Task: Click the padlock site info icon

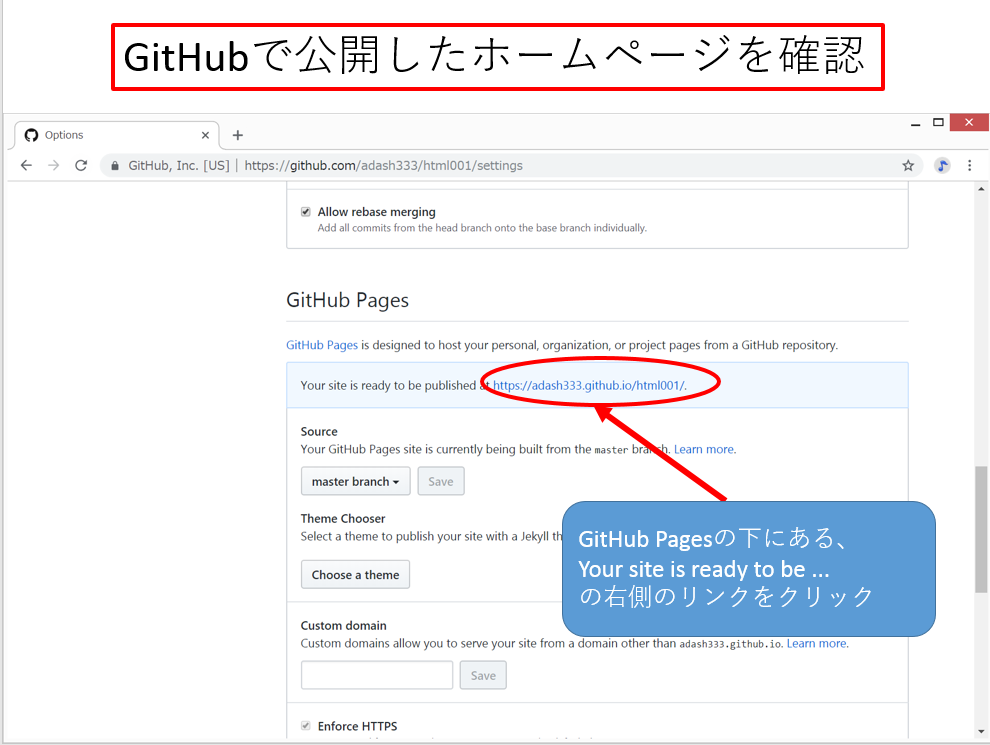Action: click(116, 166)
